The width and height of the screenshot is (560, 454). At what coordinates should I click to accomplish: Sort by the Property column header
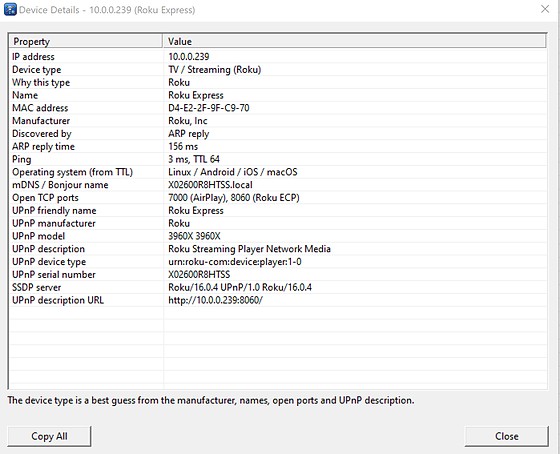[x=86, y=41]
